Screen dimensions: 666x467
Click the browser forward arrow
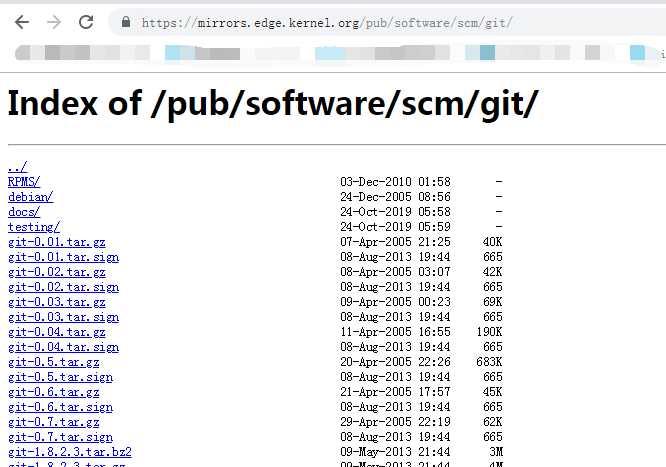pyautogui.click(x=54, y=22)
